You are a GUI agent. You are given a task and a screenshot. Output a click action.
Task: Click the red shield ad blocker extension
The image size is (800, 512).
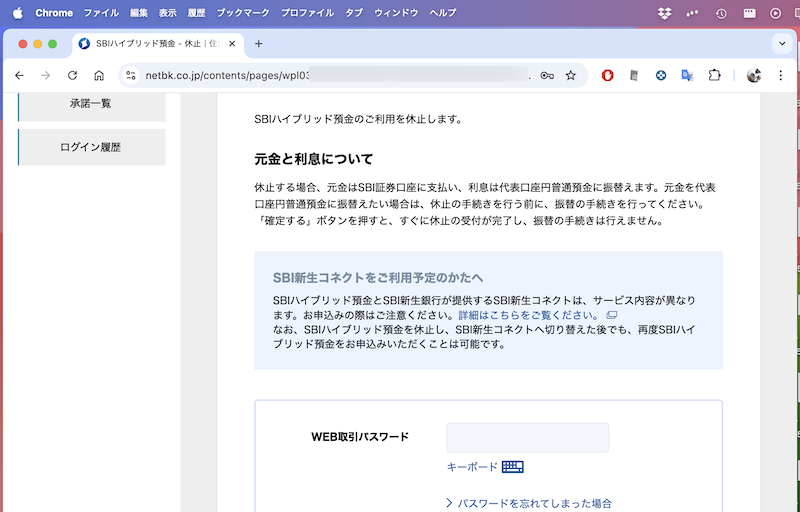[607, 75]
